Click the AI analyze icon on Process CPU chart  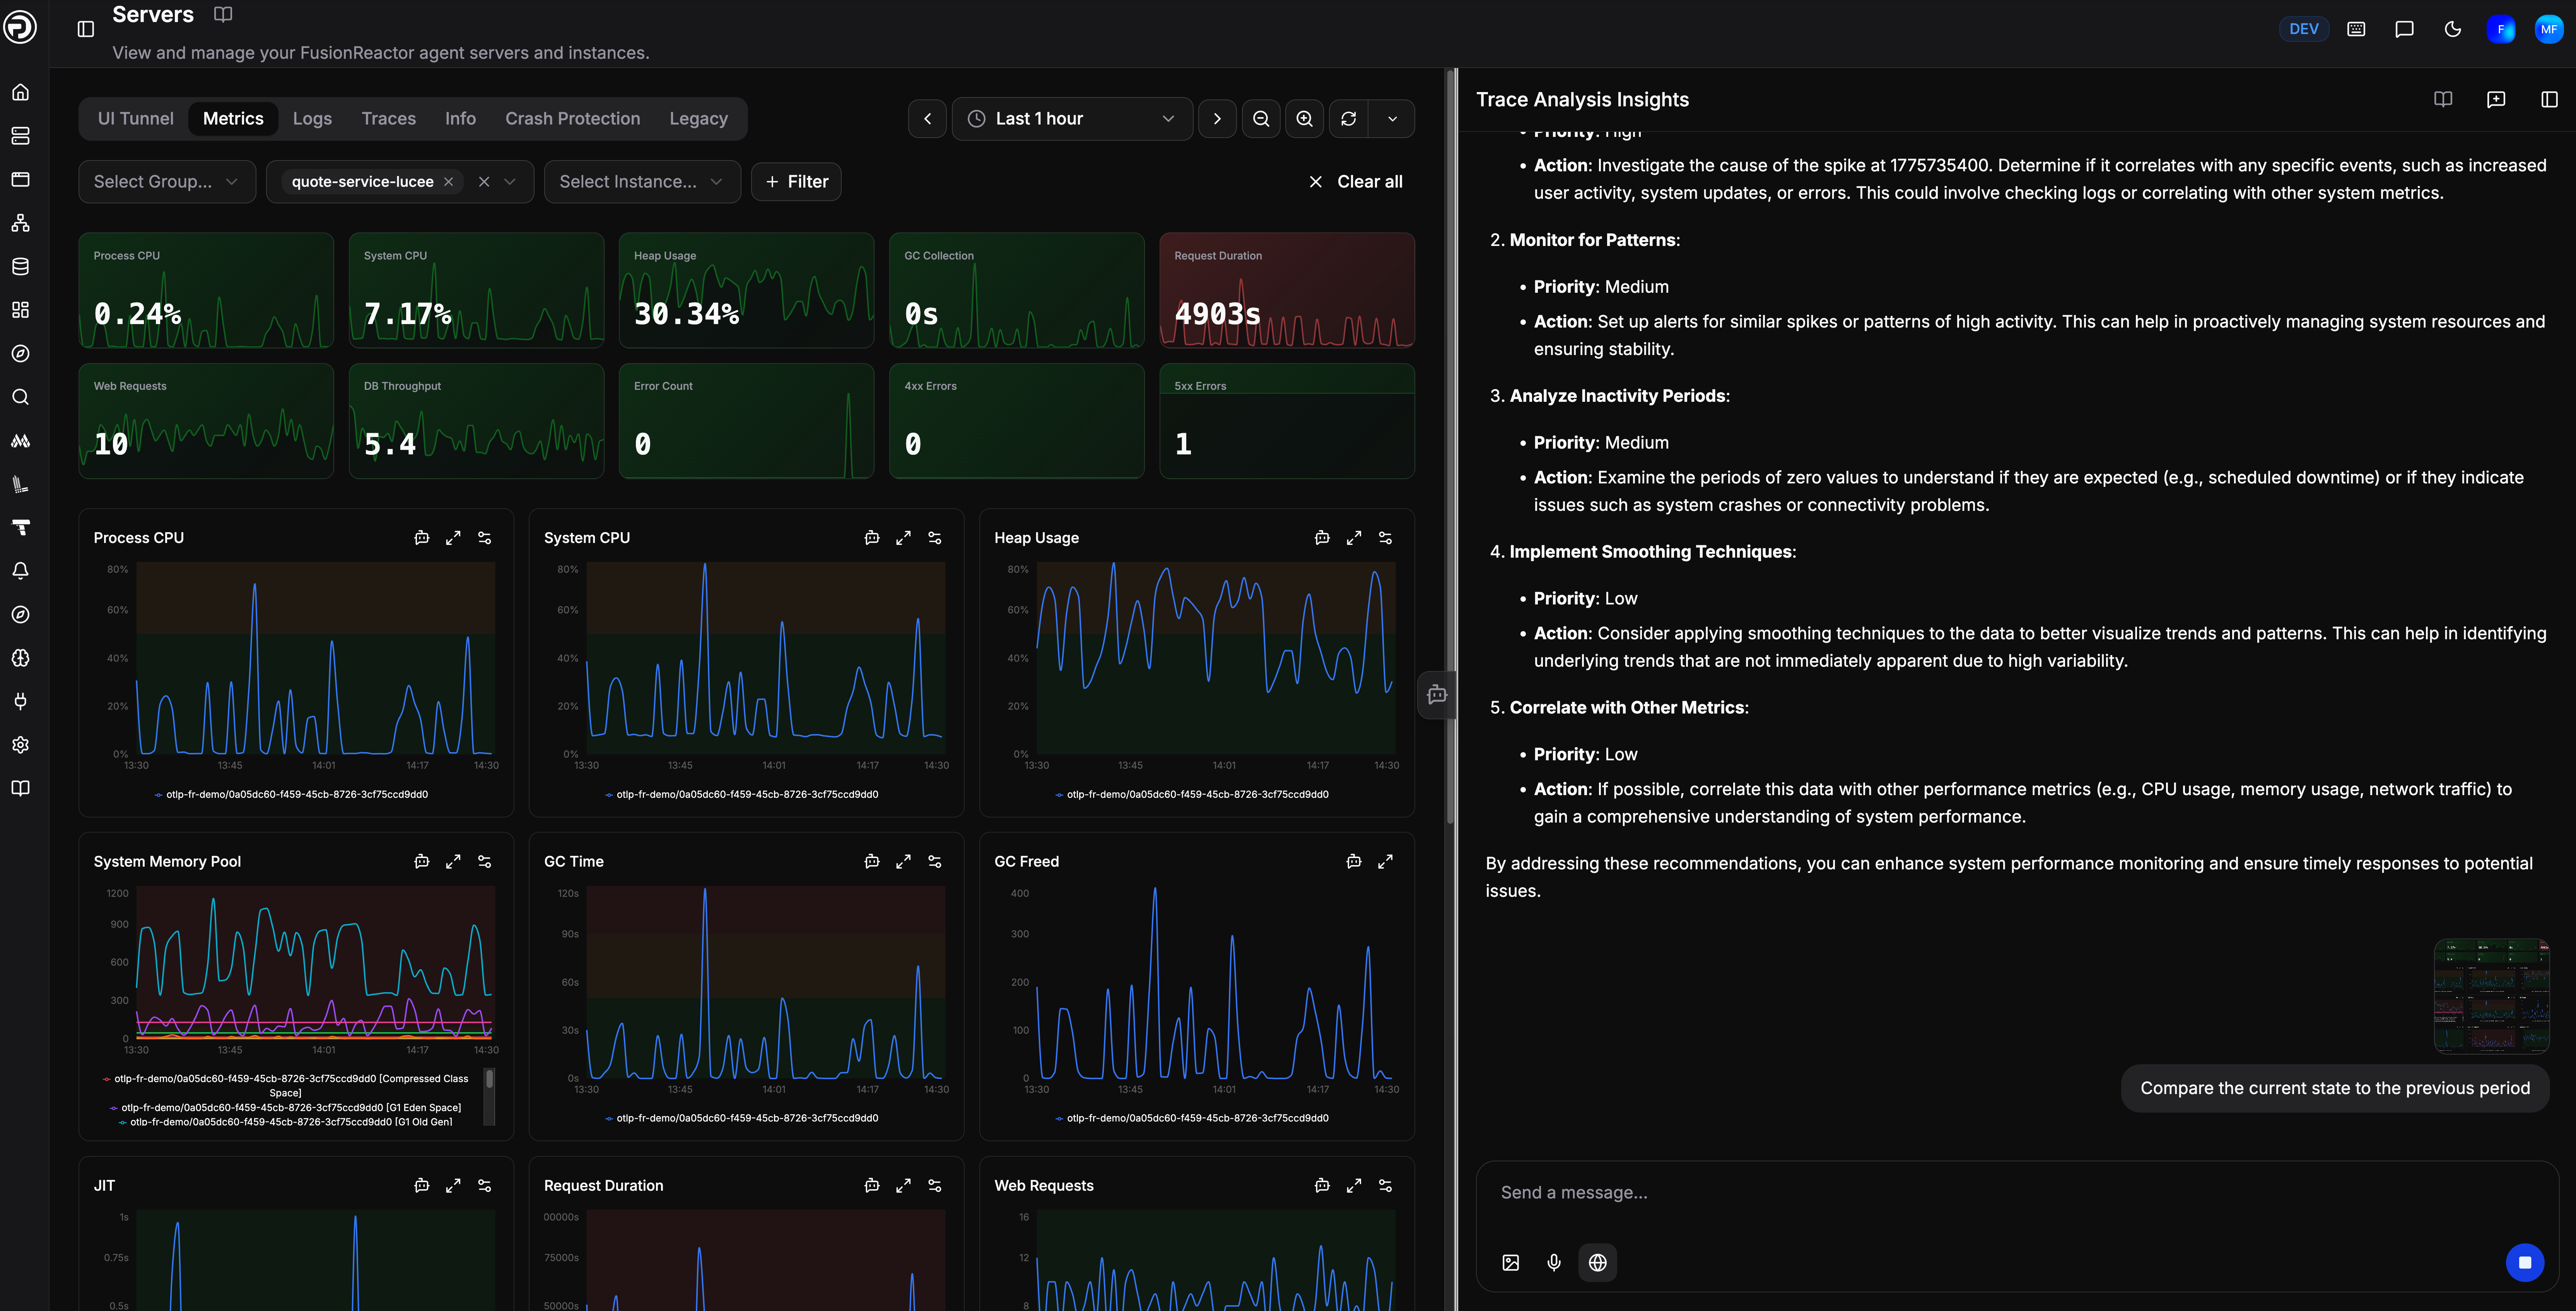(x=421, y=538)
